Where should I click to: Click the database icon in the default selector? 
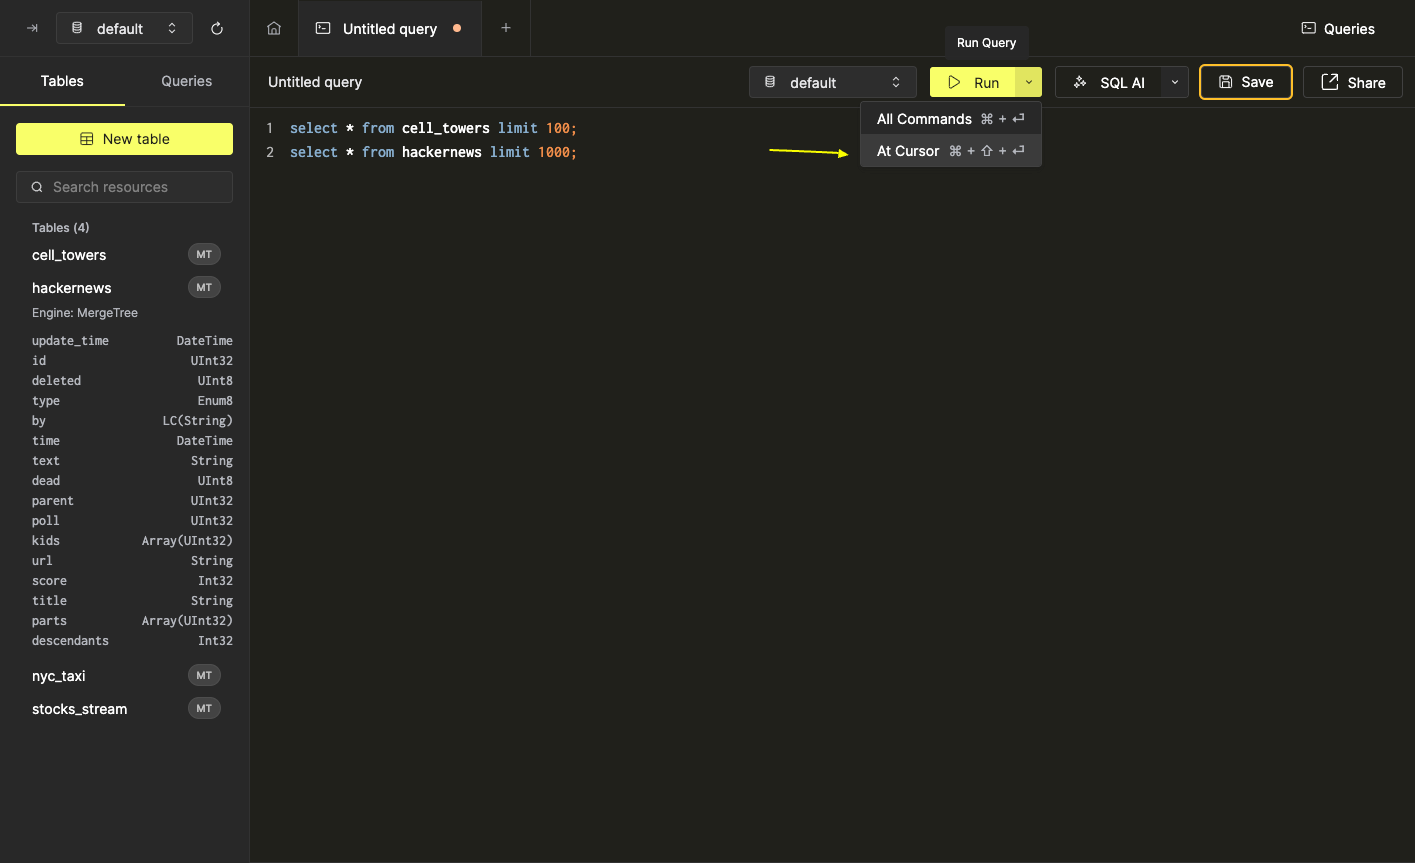77,28
